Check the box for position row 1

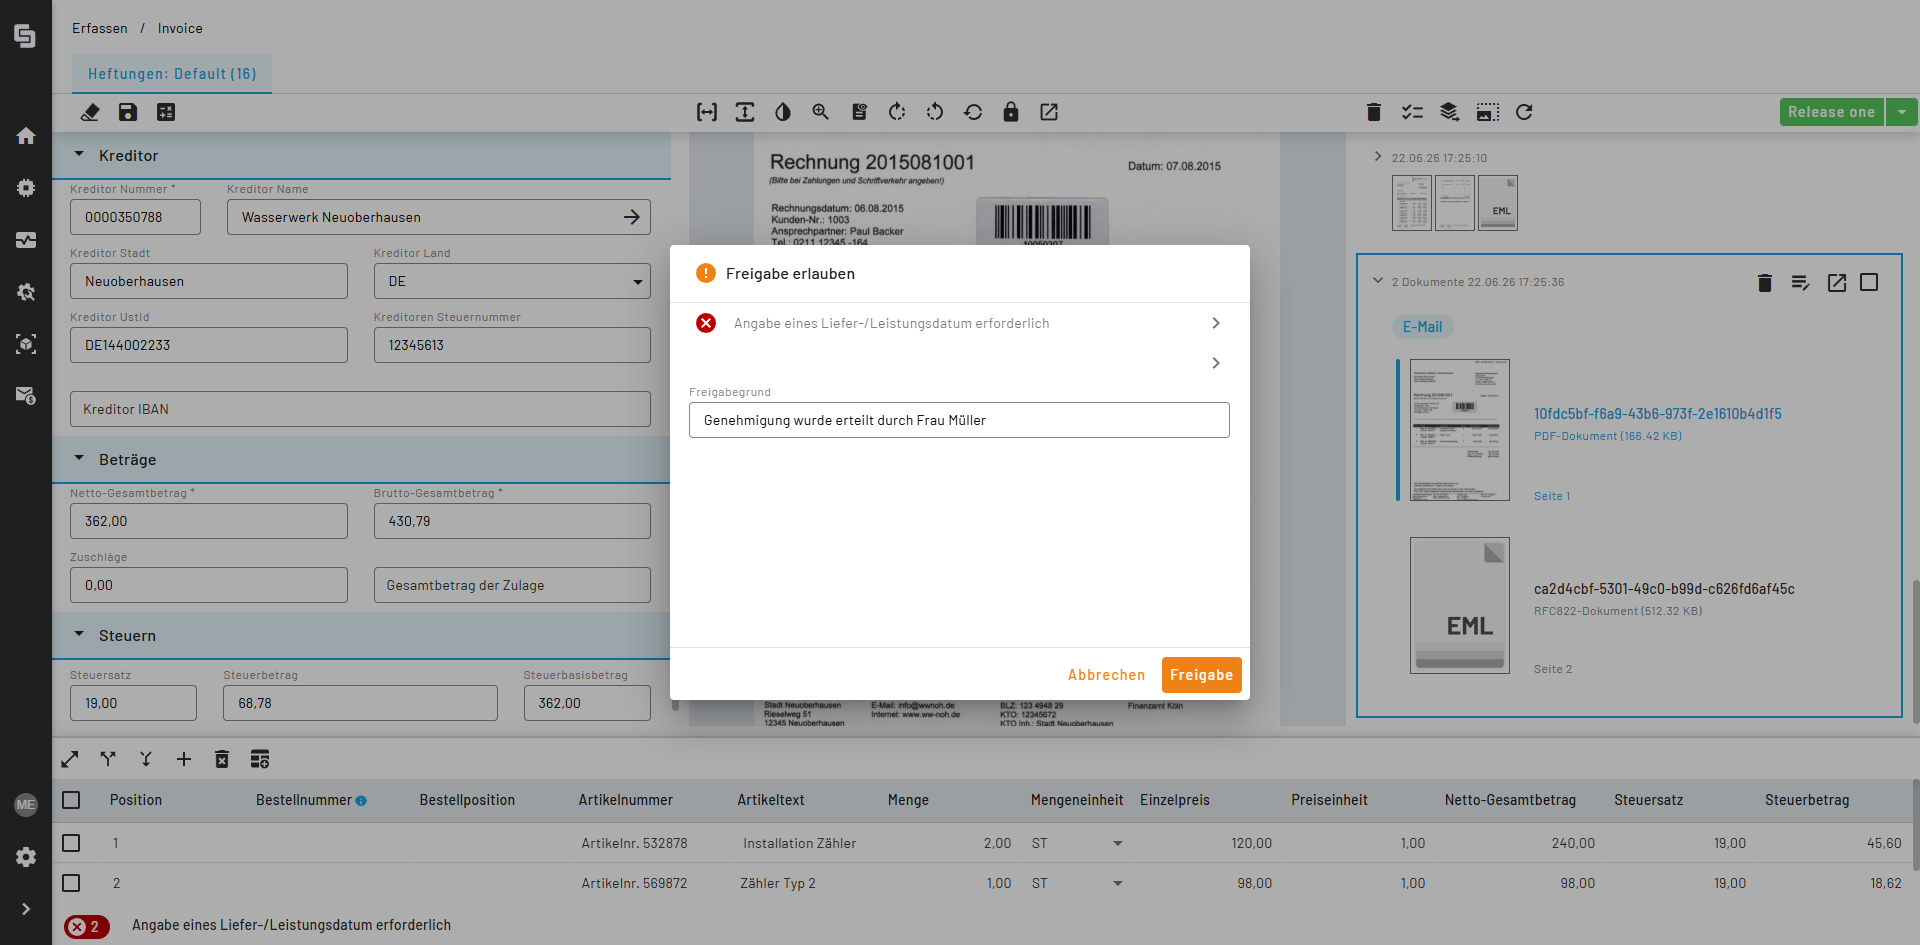point(71,843)
